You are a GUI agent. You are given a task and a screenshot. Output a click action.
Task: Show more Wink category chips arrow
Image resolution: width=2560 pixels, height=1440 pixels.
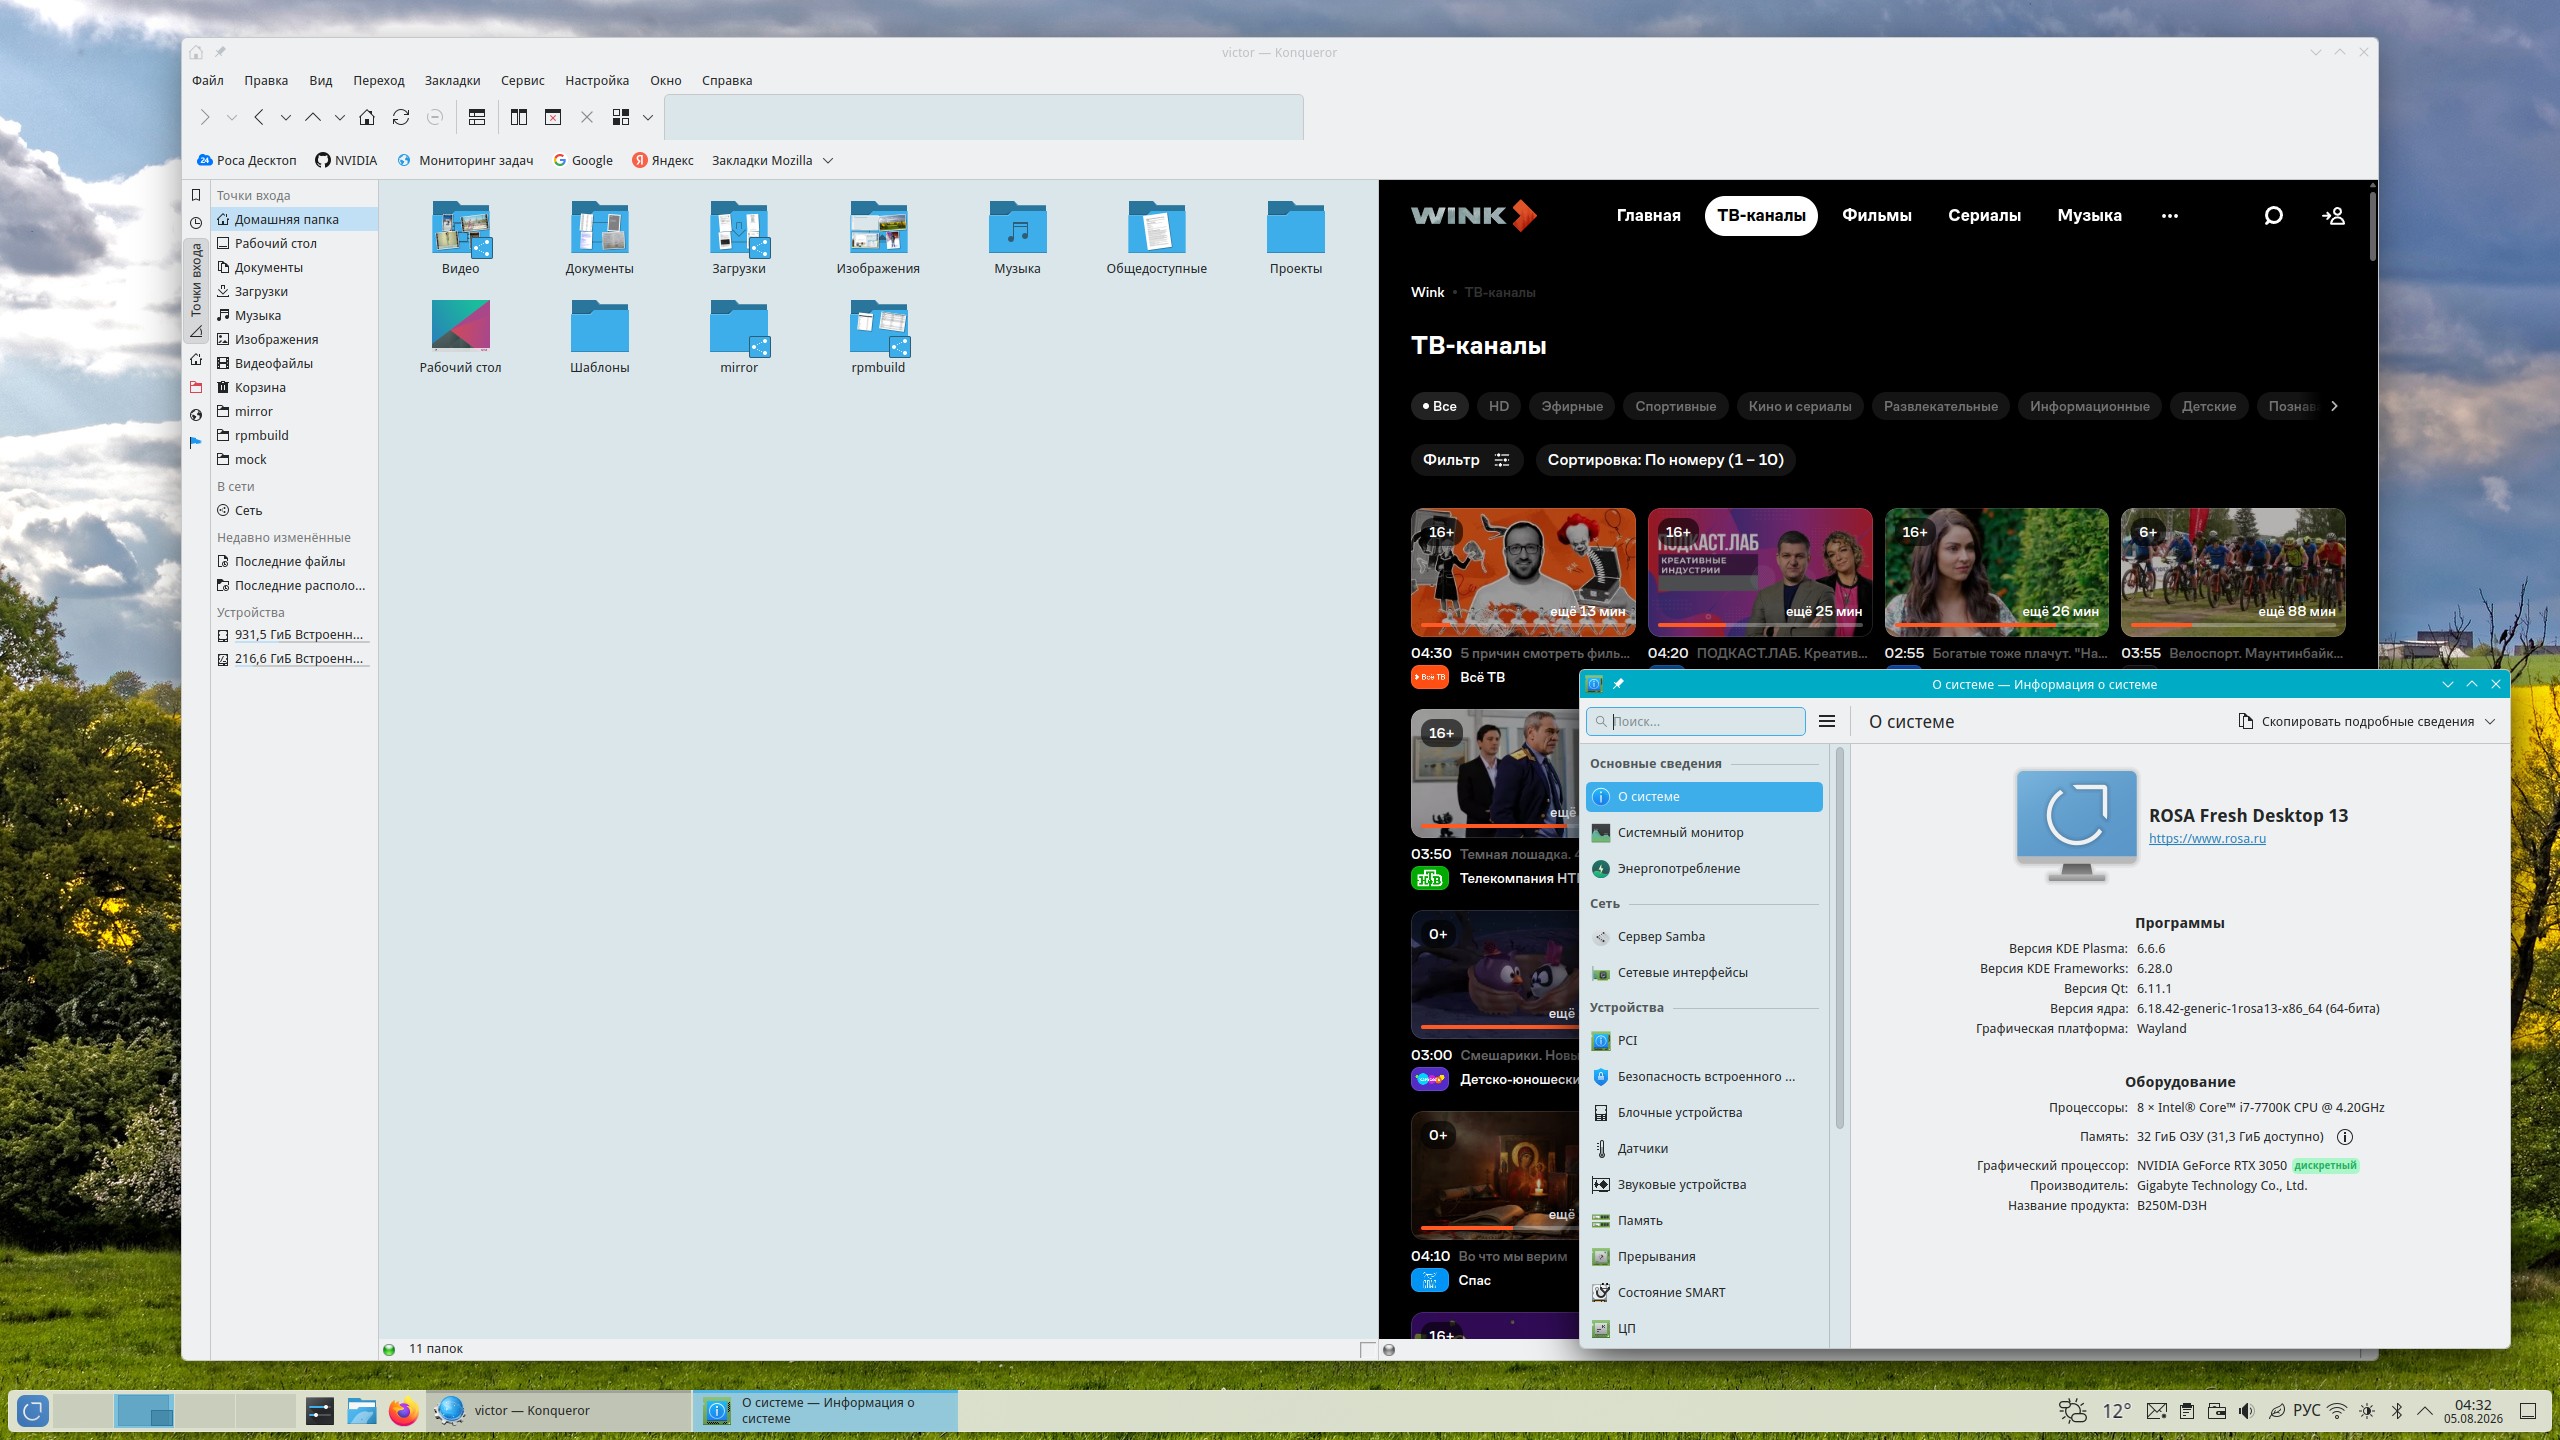point(2334,406)
